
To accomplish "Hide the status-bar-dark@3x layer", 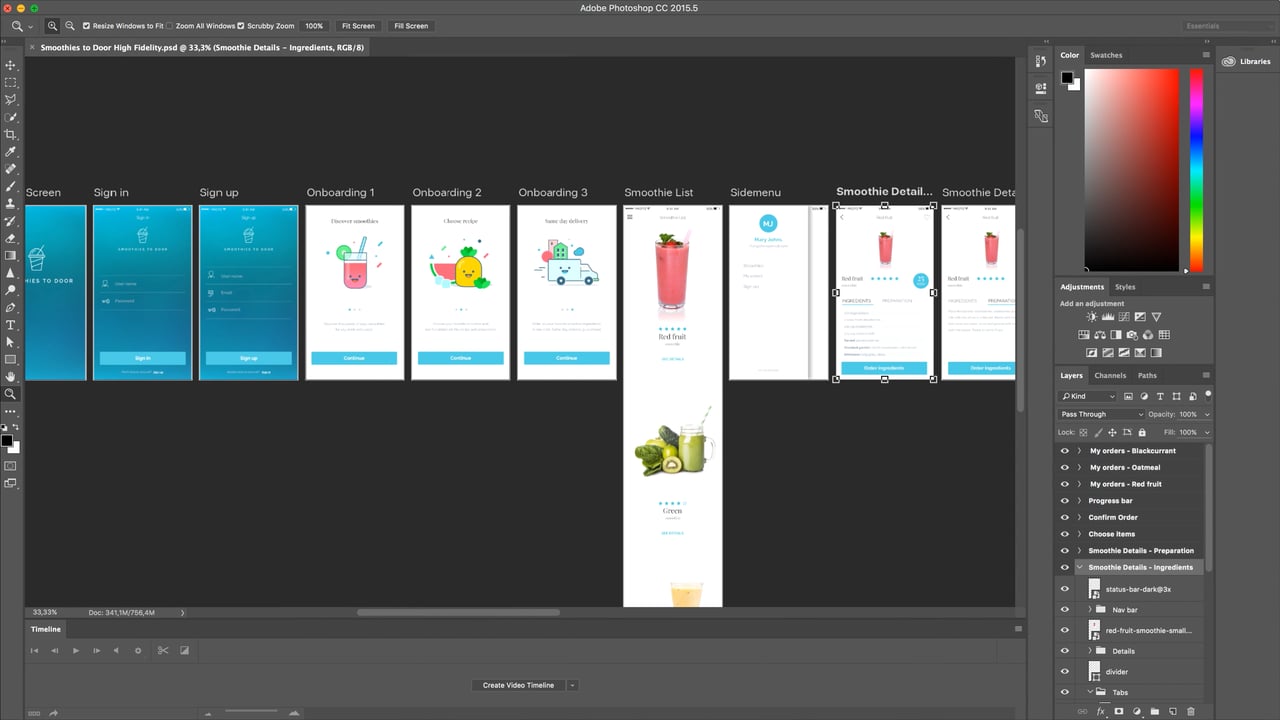I will click(x=1064, y=589).
